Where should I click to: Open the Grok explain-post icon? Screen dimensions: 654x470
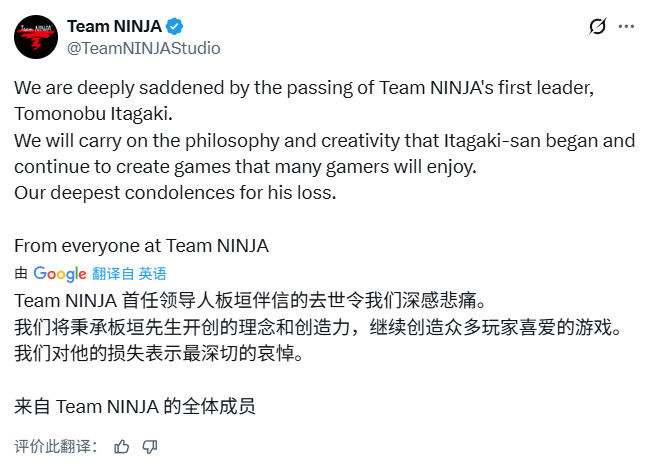[598, 27]
